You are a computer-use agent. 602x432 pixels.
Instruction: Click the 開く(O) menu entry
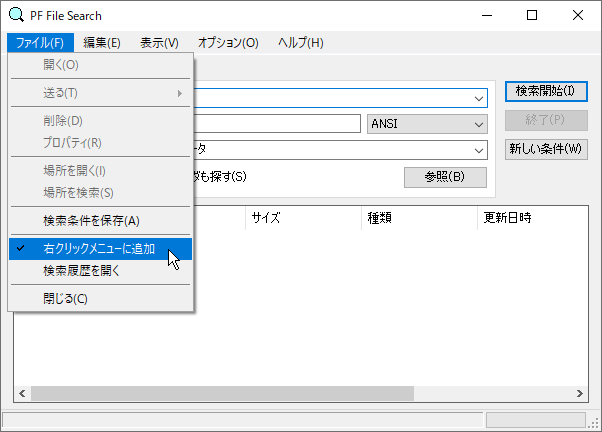[101, 65]
